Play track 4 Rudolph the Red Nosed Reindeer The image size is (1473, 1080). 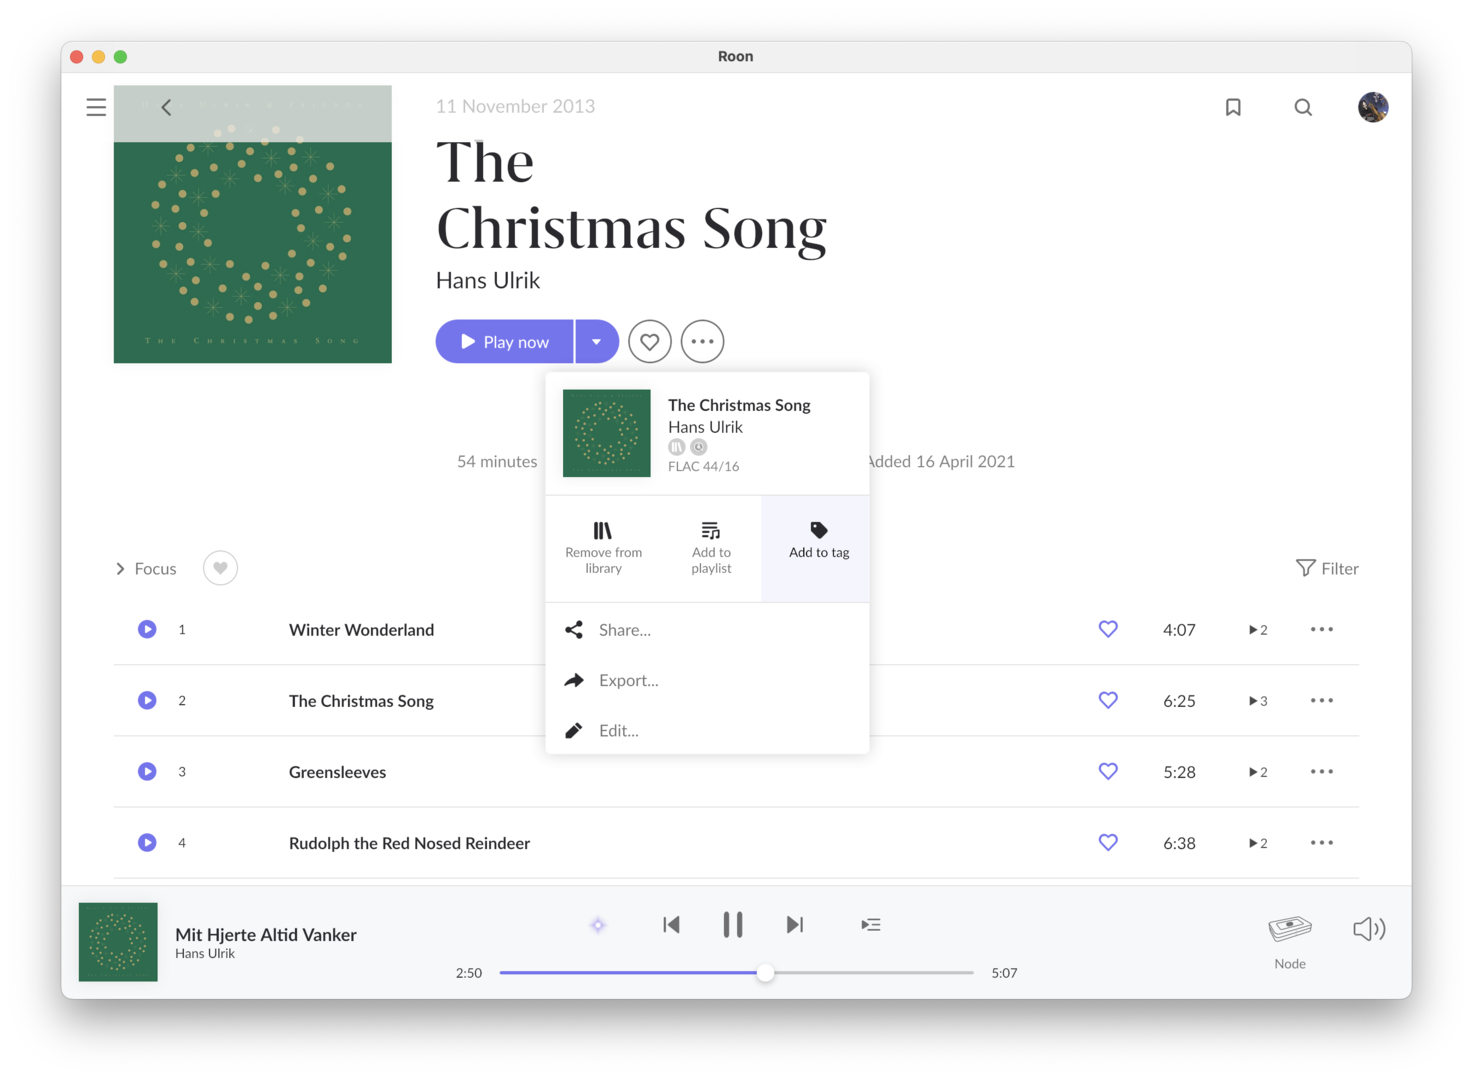(x=147, y=842)
